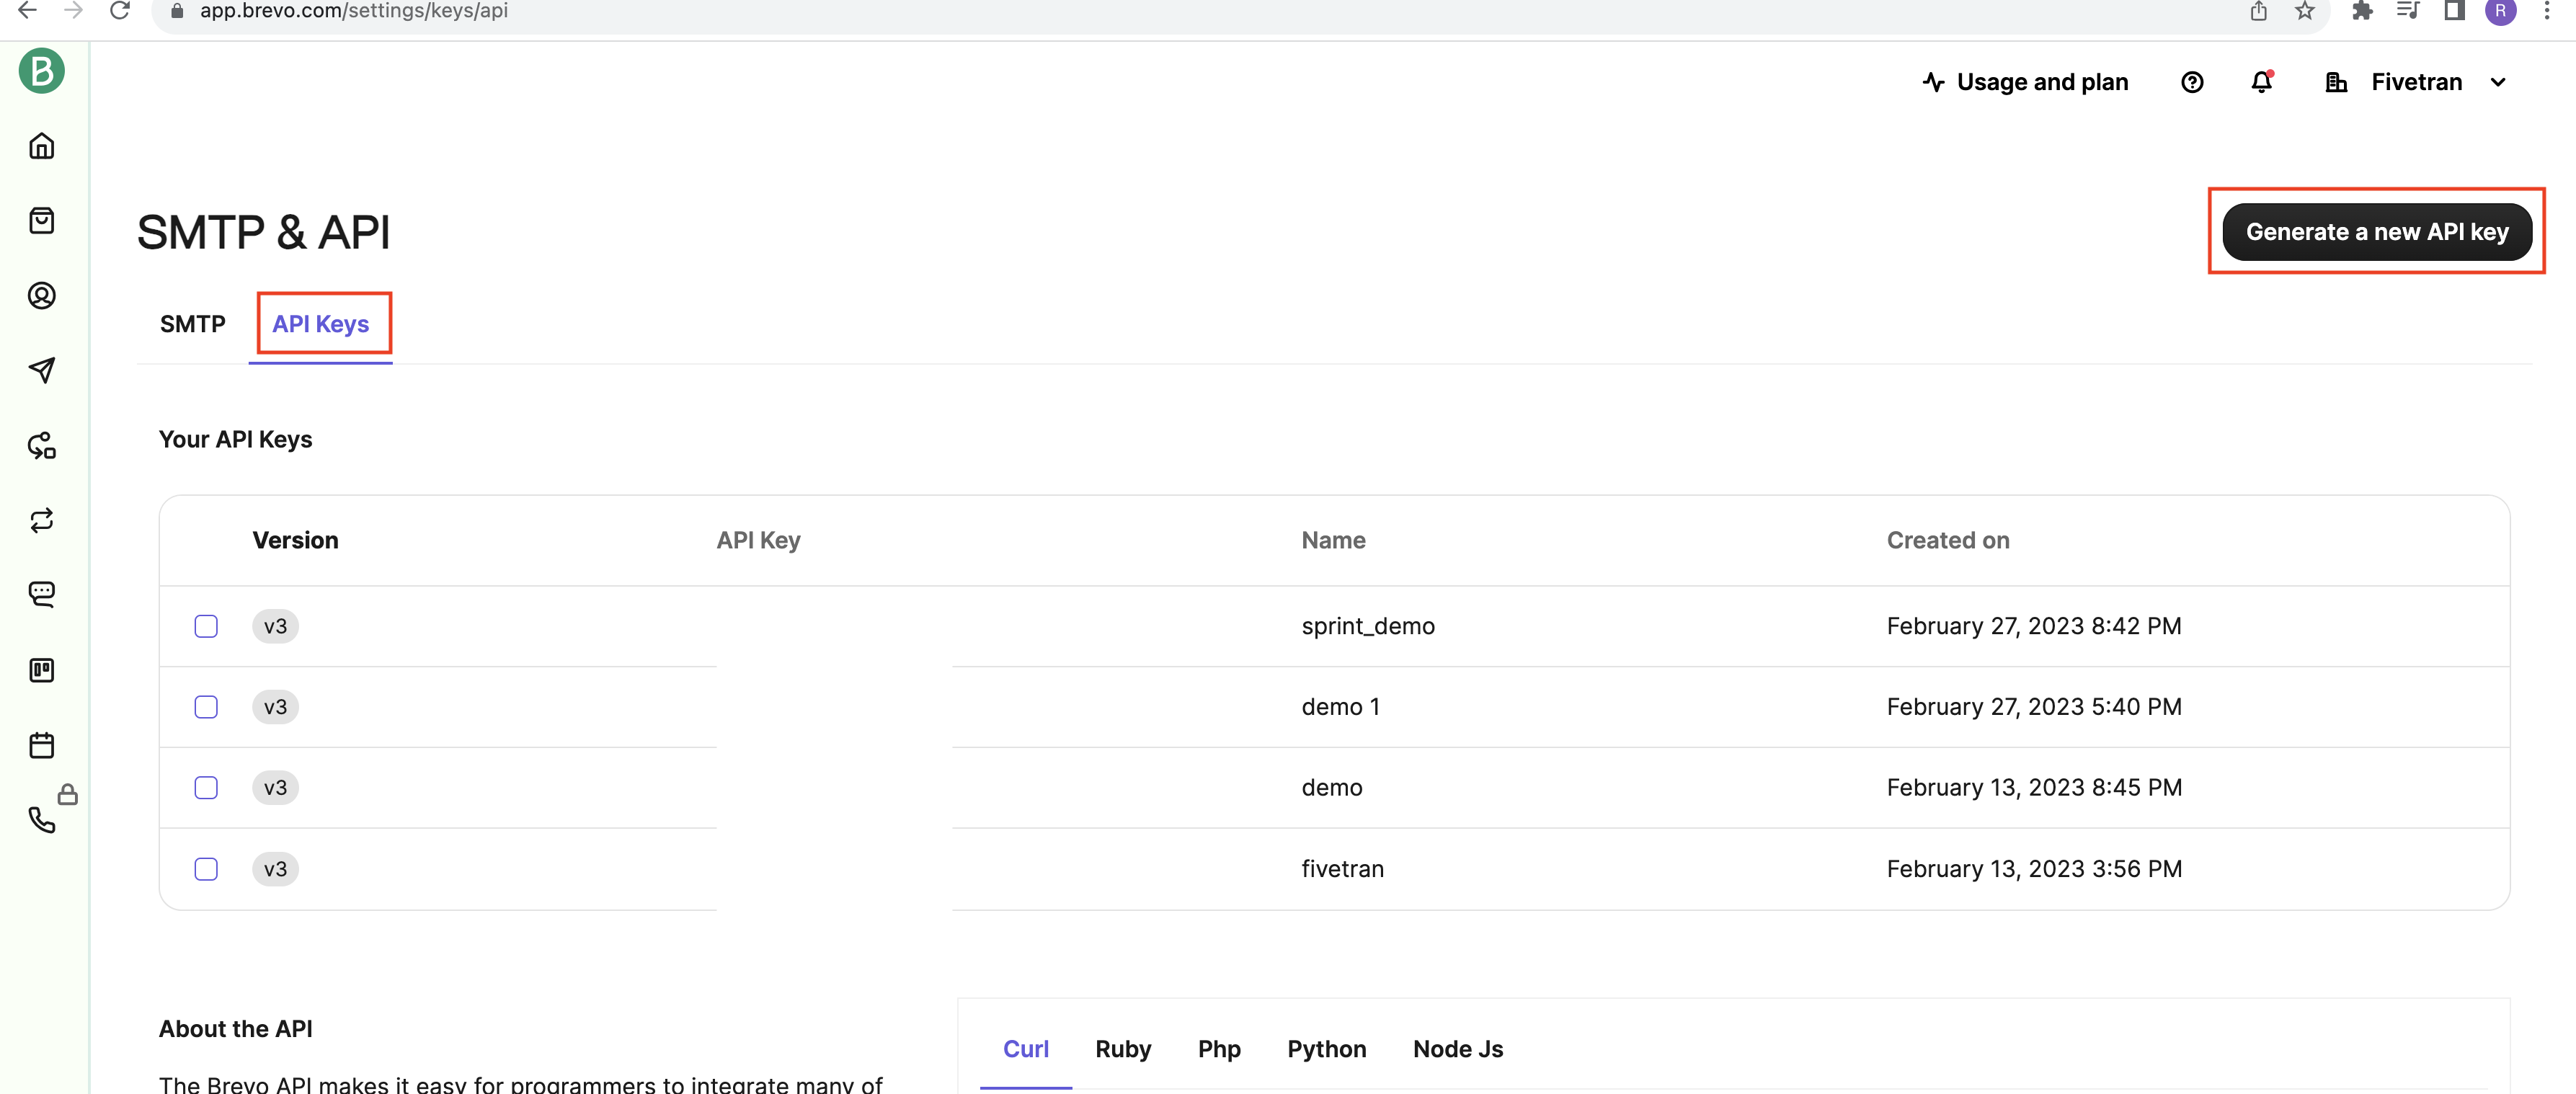Open Usage and plan link
Screen dimensions: 2576x1094
pos(2025,81)
